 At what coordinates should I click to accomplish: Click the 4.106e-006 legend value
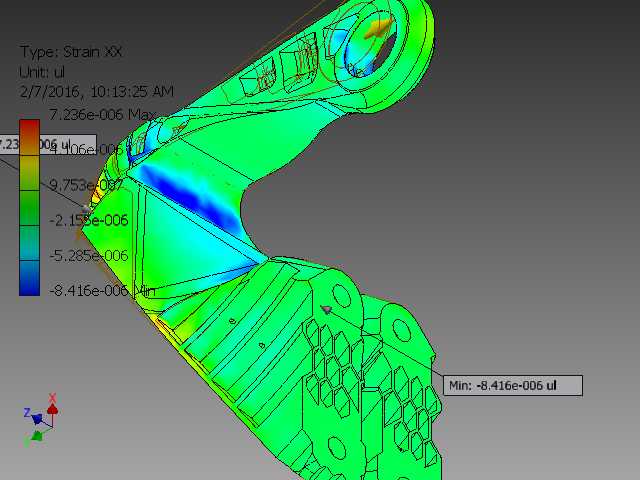click(86, 150)
